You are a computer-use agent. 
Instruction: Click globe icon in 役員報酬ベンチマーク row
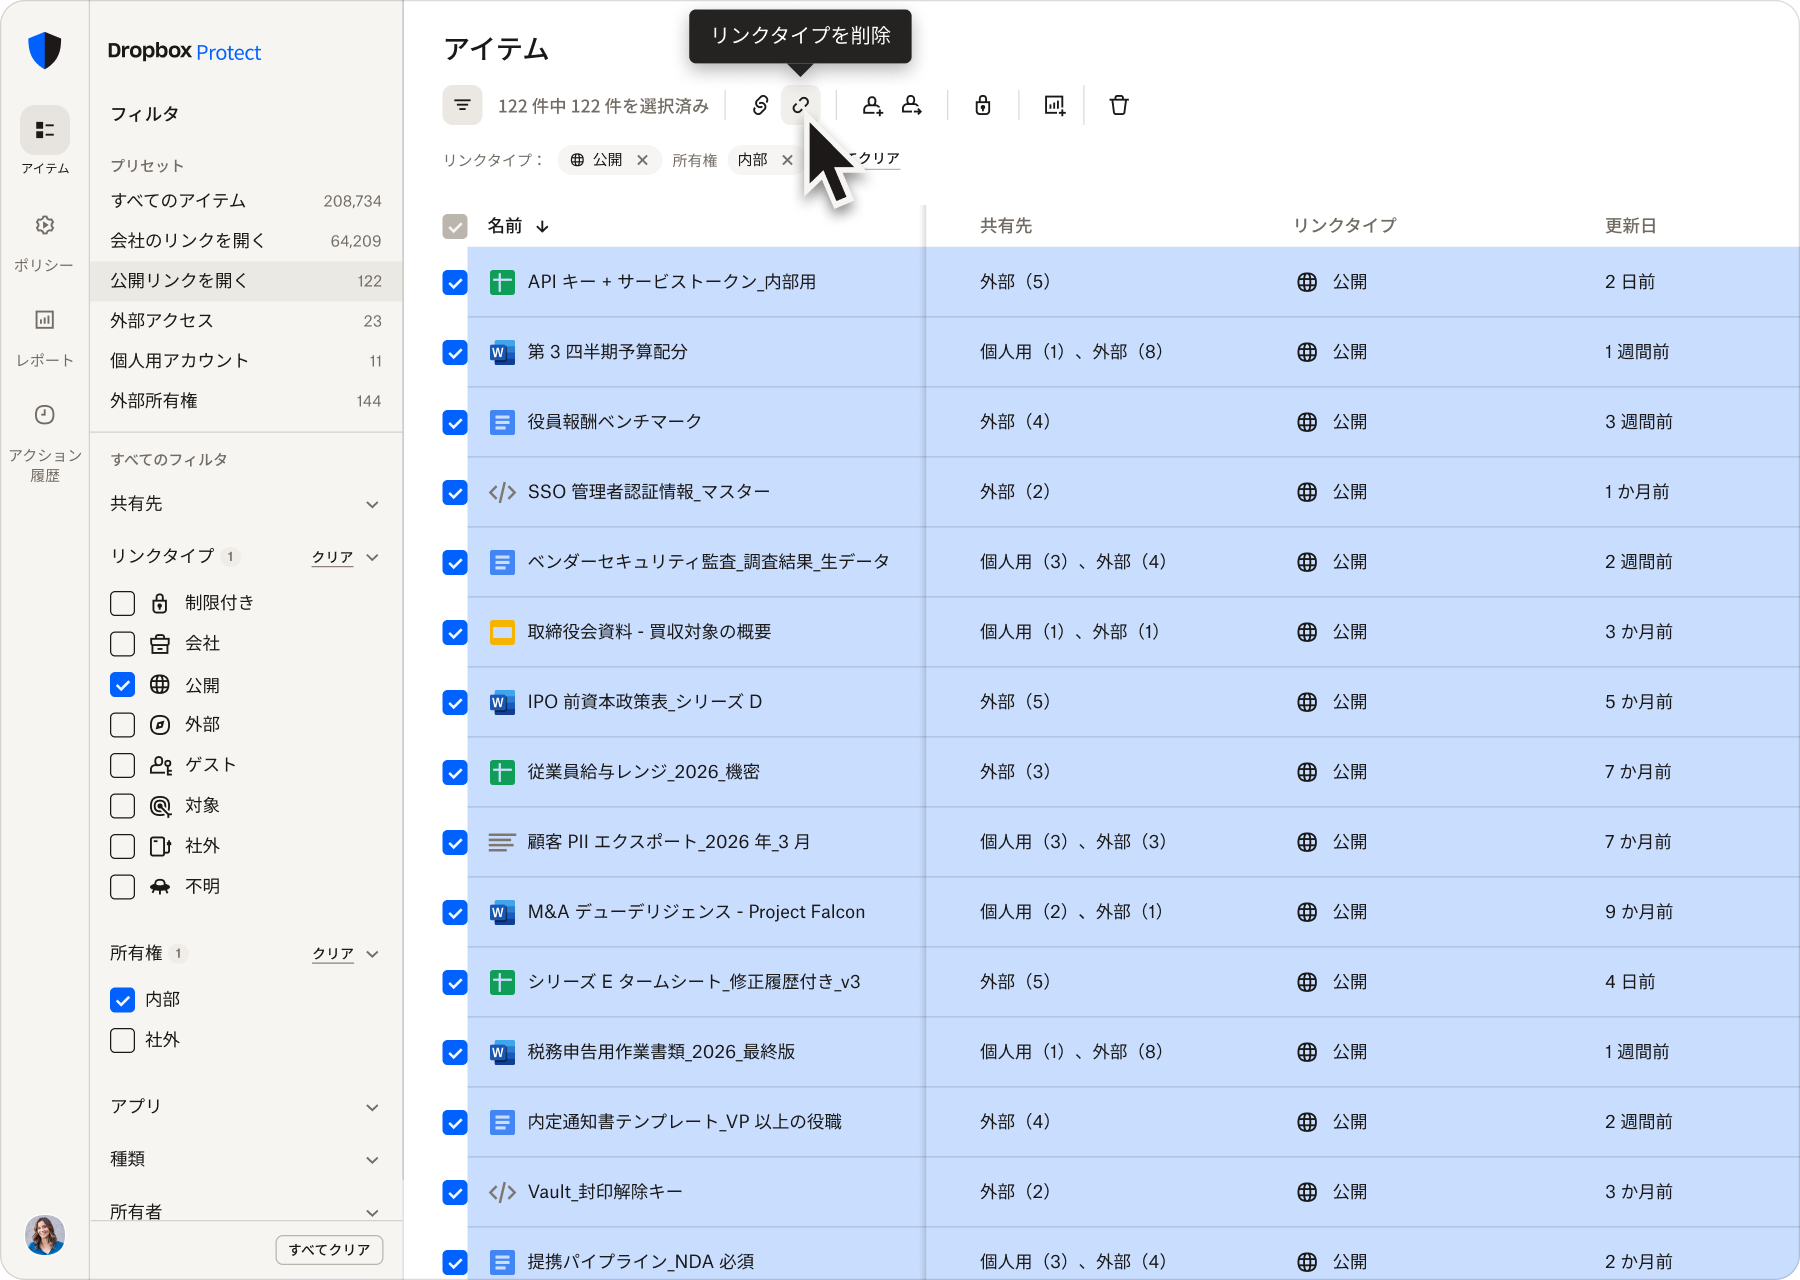click(x=1306, y=422)
